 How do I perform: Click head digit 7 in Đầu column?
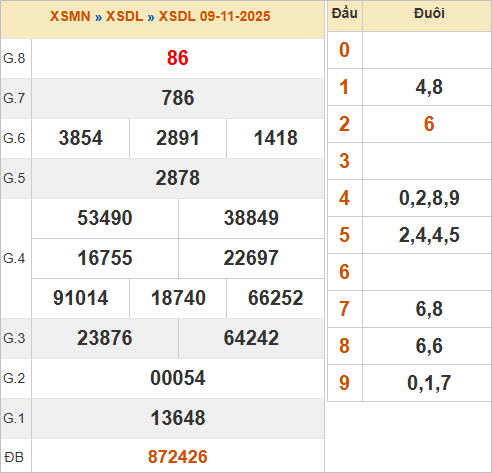(x=344, y=309)
